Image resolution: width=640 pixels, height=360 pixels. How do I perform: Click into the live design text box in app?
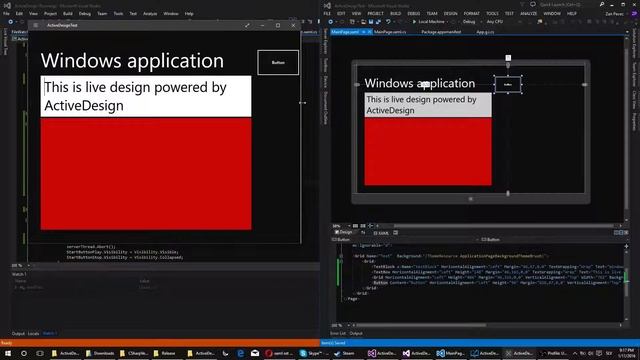[146, 96]
